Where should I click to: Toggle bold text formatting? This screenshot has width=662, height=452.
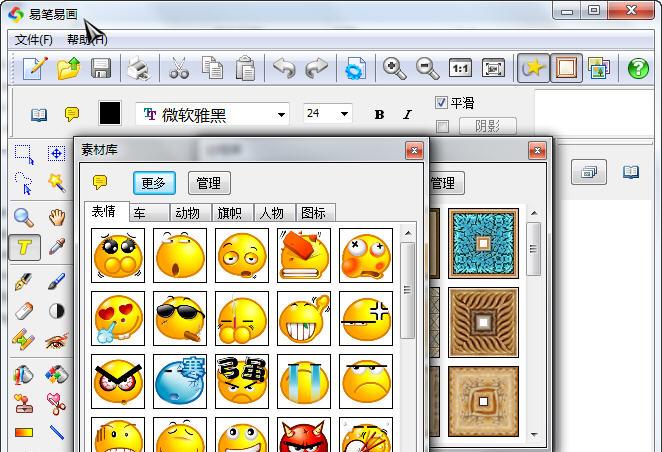(x=379, y=114)
